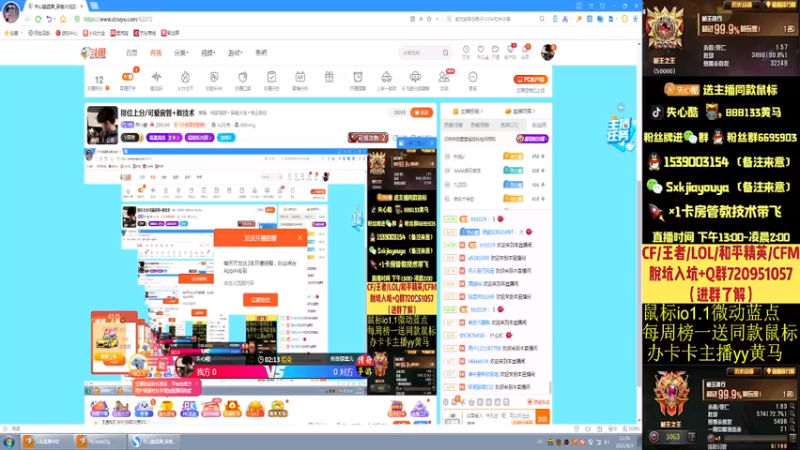This screenshot has width=800, height=450.
Task: Expand the 视频 dropdown menu
Action: tap(208, 53)
